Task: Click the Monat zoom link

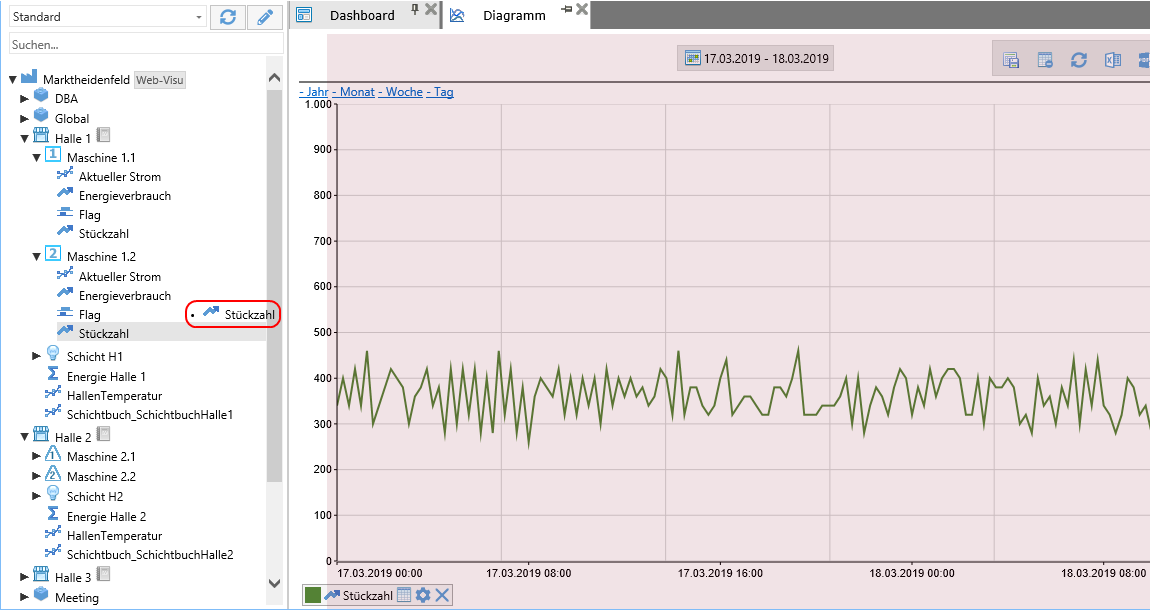Action: click(x=357, y=92)
